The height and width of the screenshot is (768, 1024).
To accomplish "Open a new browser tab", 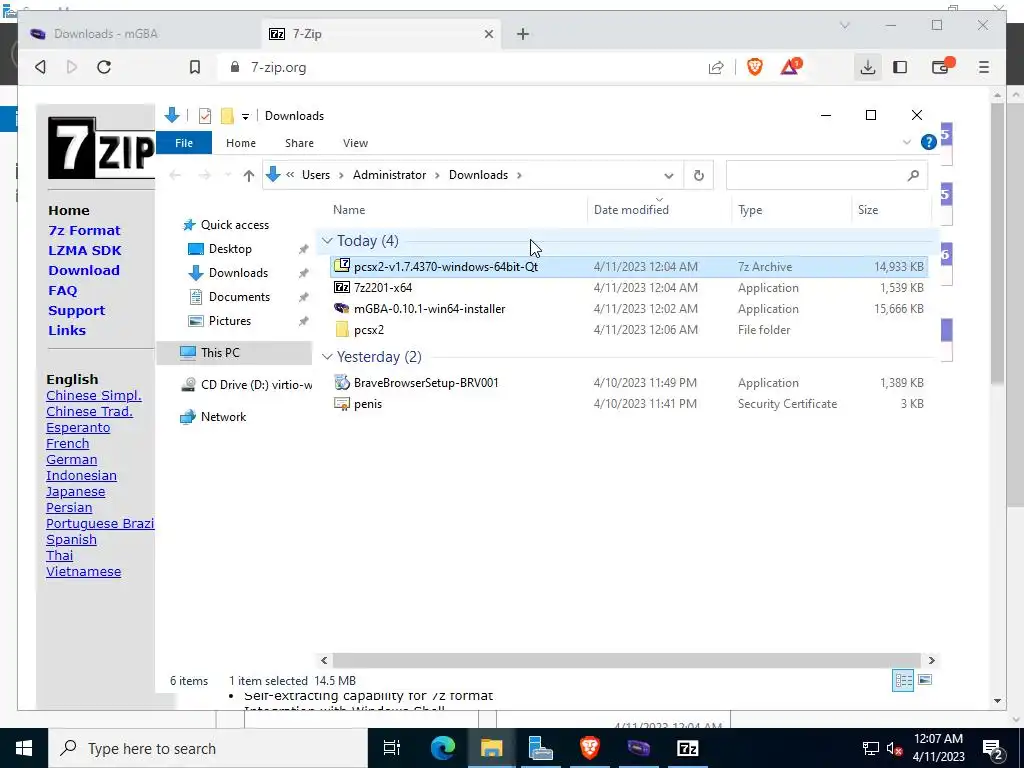I will coord(522,34).
